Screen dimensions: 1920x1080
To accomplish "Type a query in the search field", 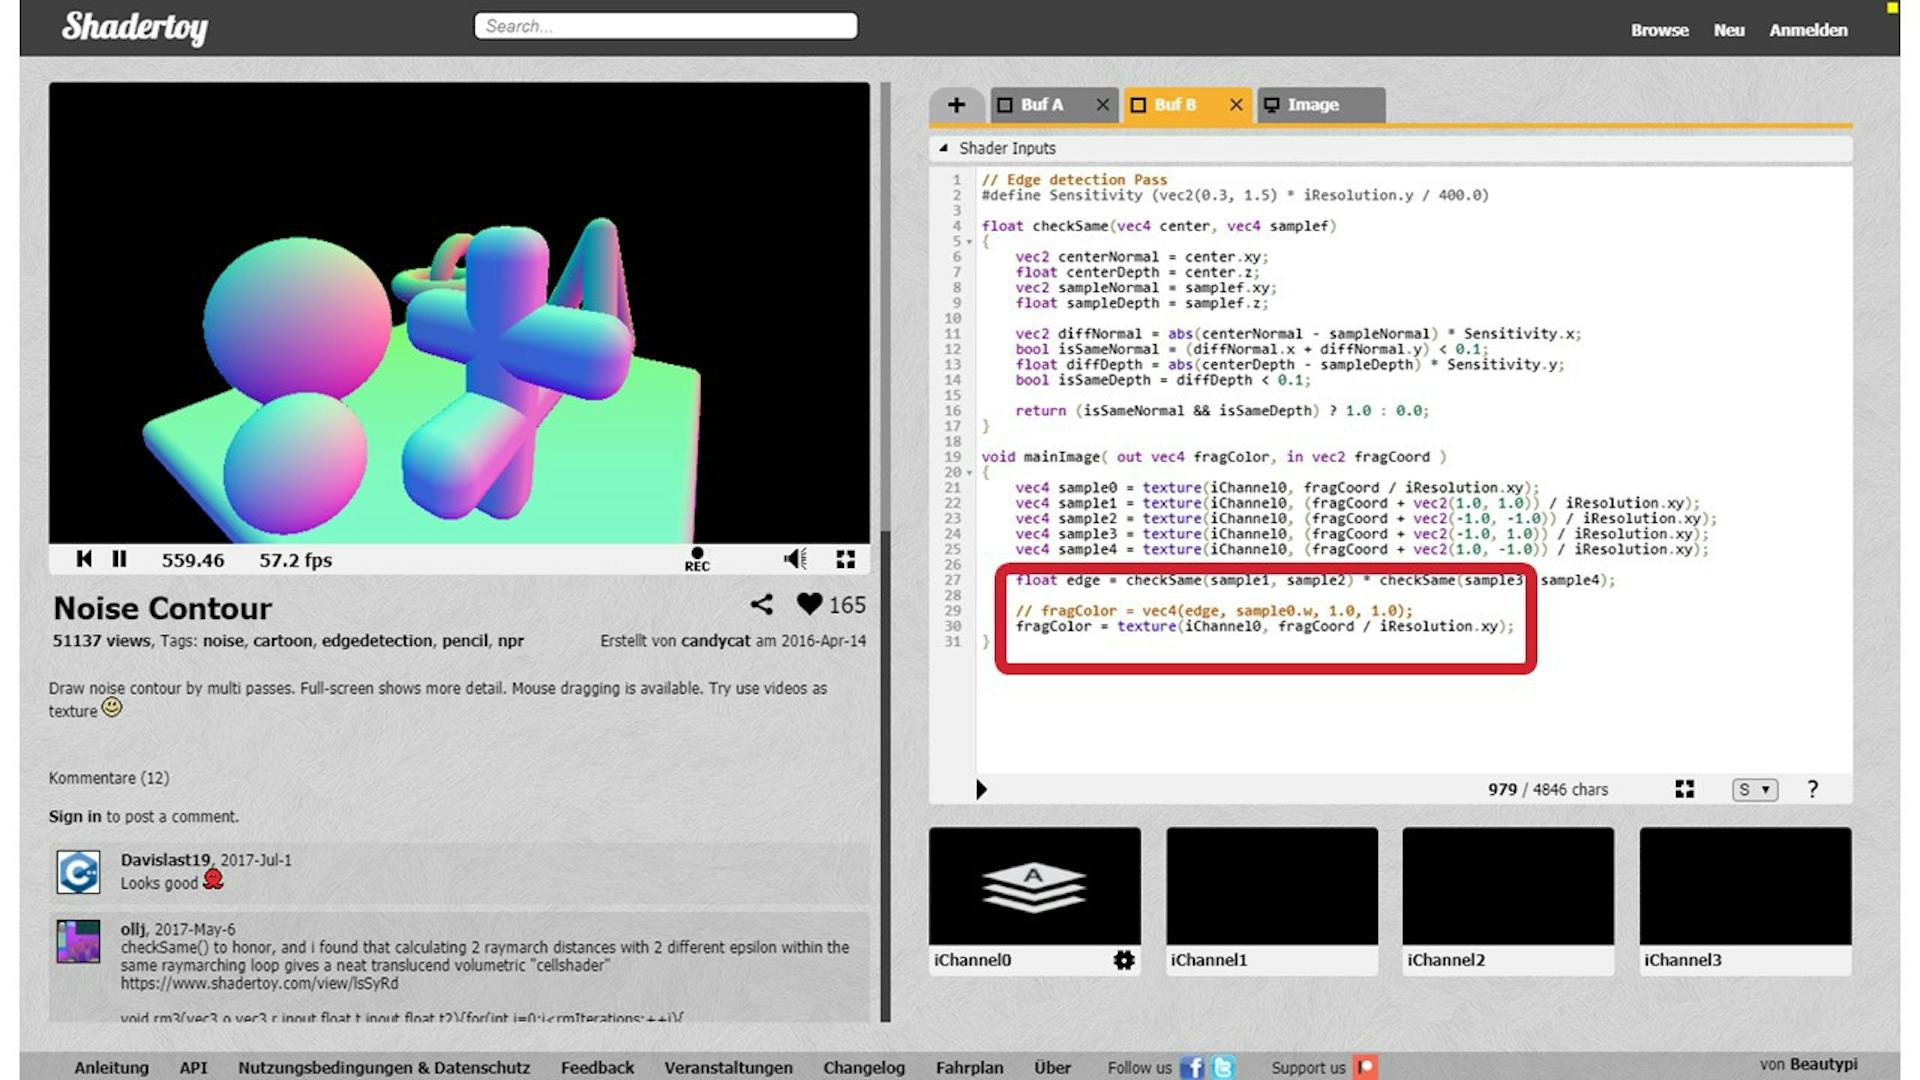I will [664, 26].
